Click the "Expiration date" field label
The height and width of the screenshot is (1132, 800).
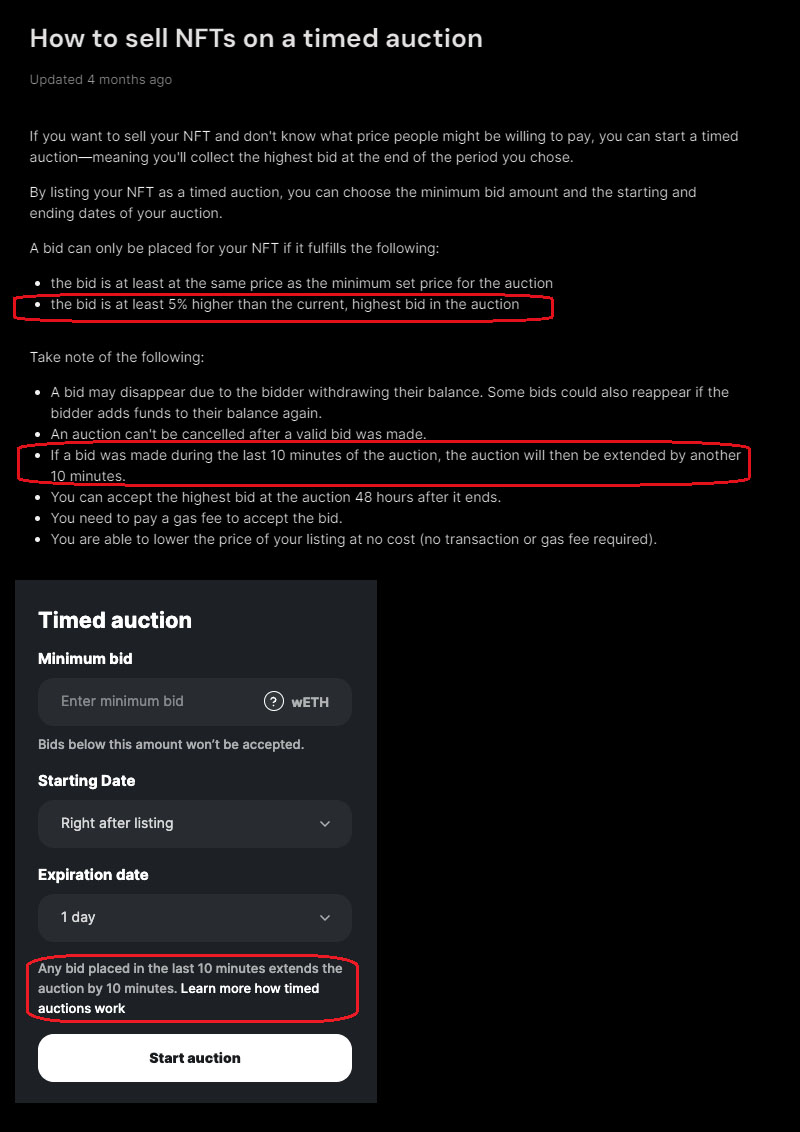(x=93, y=875)
